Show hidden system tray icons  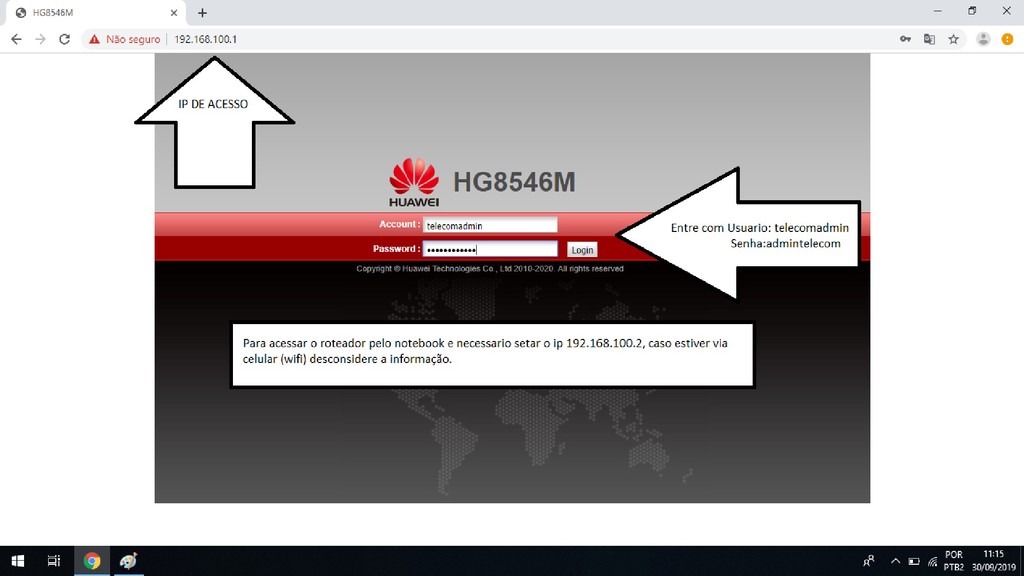895,561
